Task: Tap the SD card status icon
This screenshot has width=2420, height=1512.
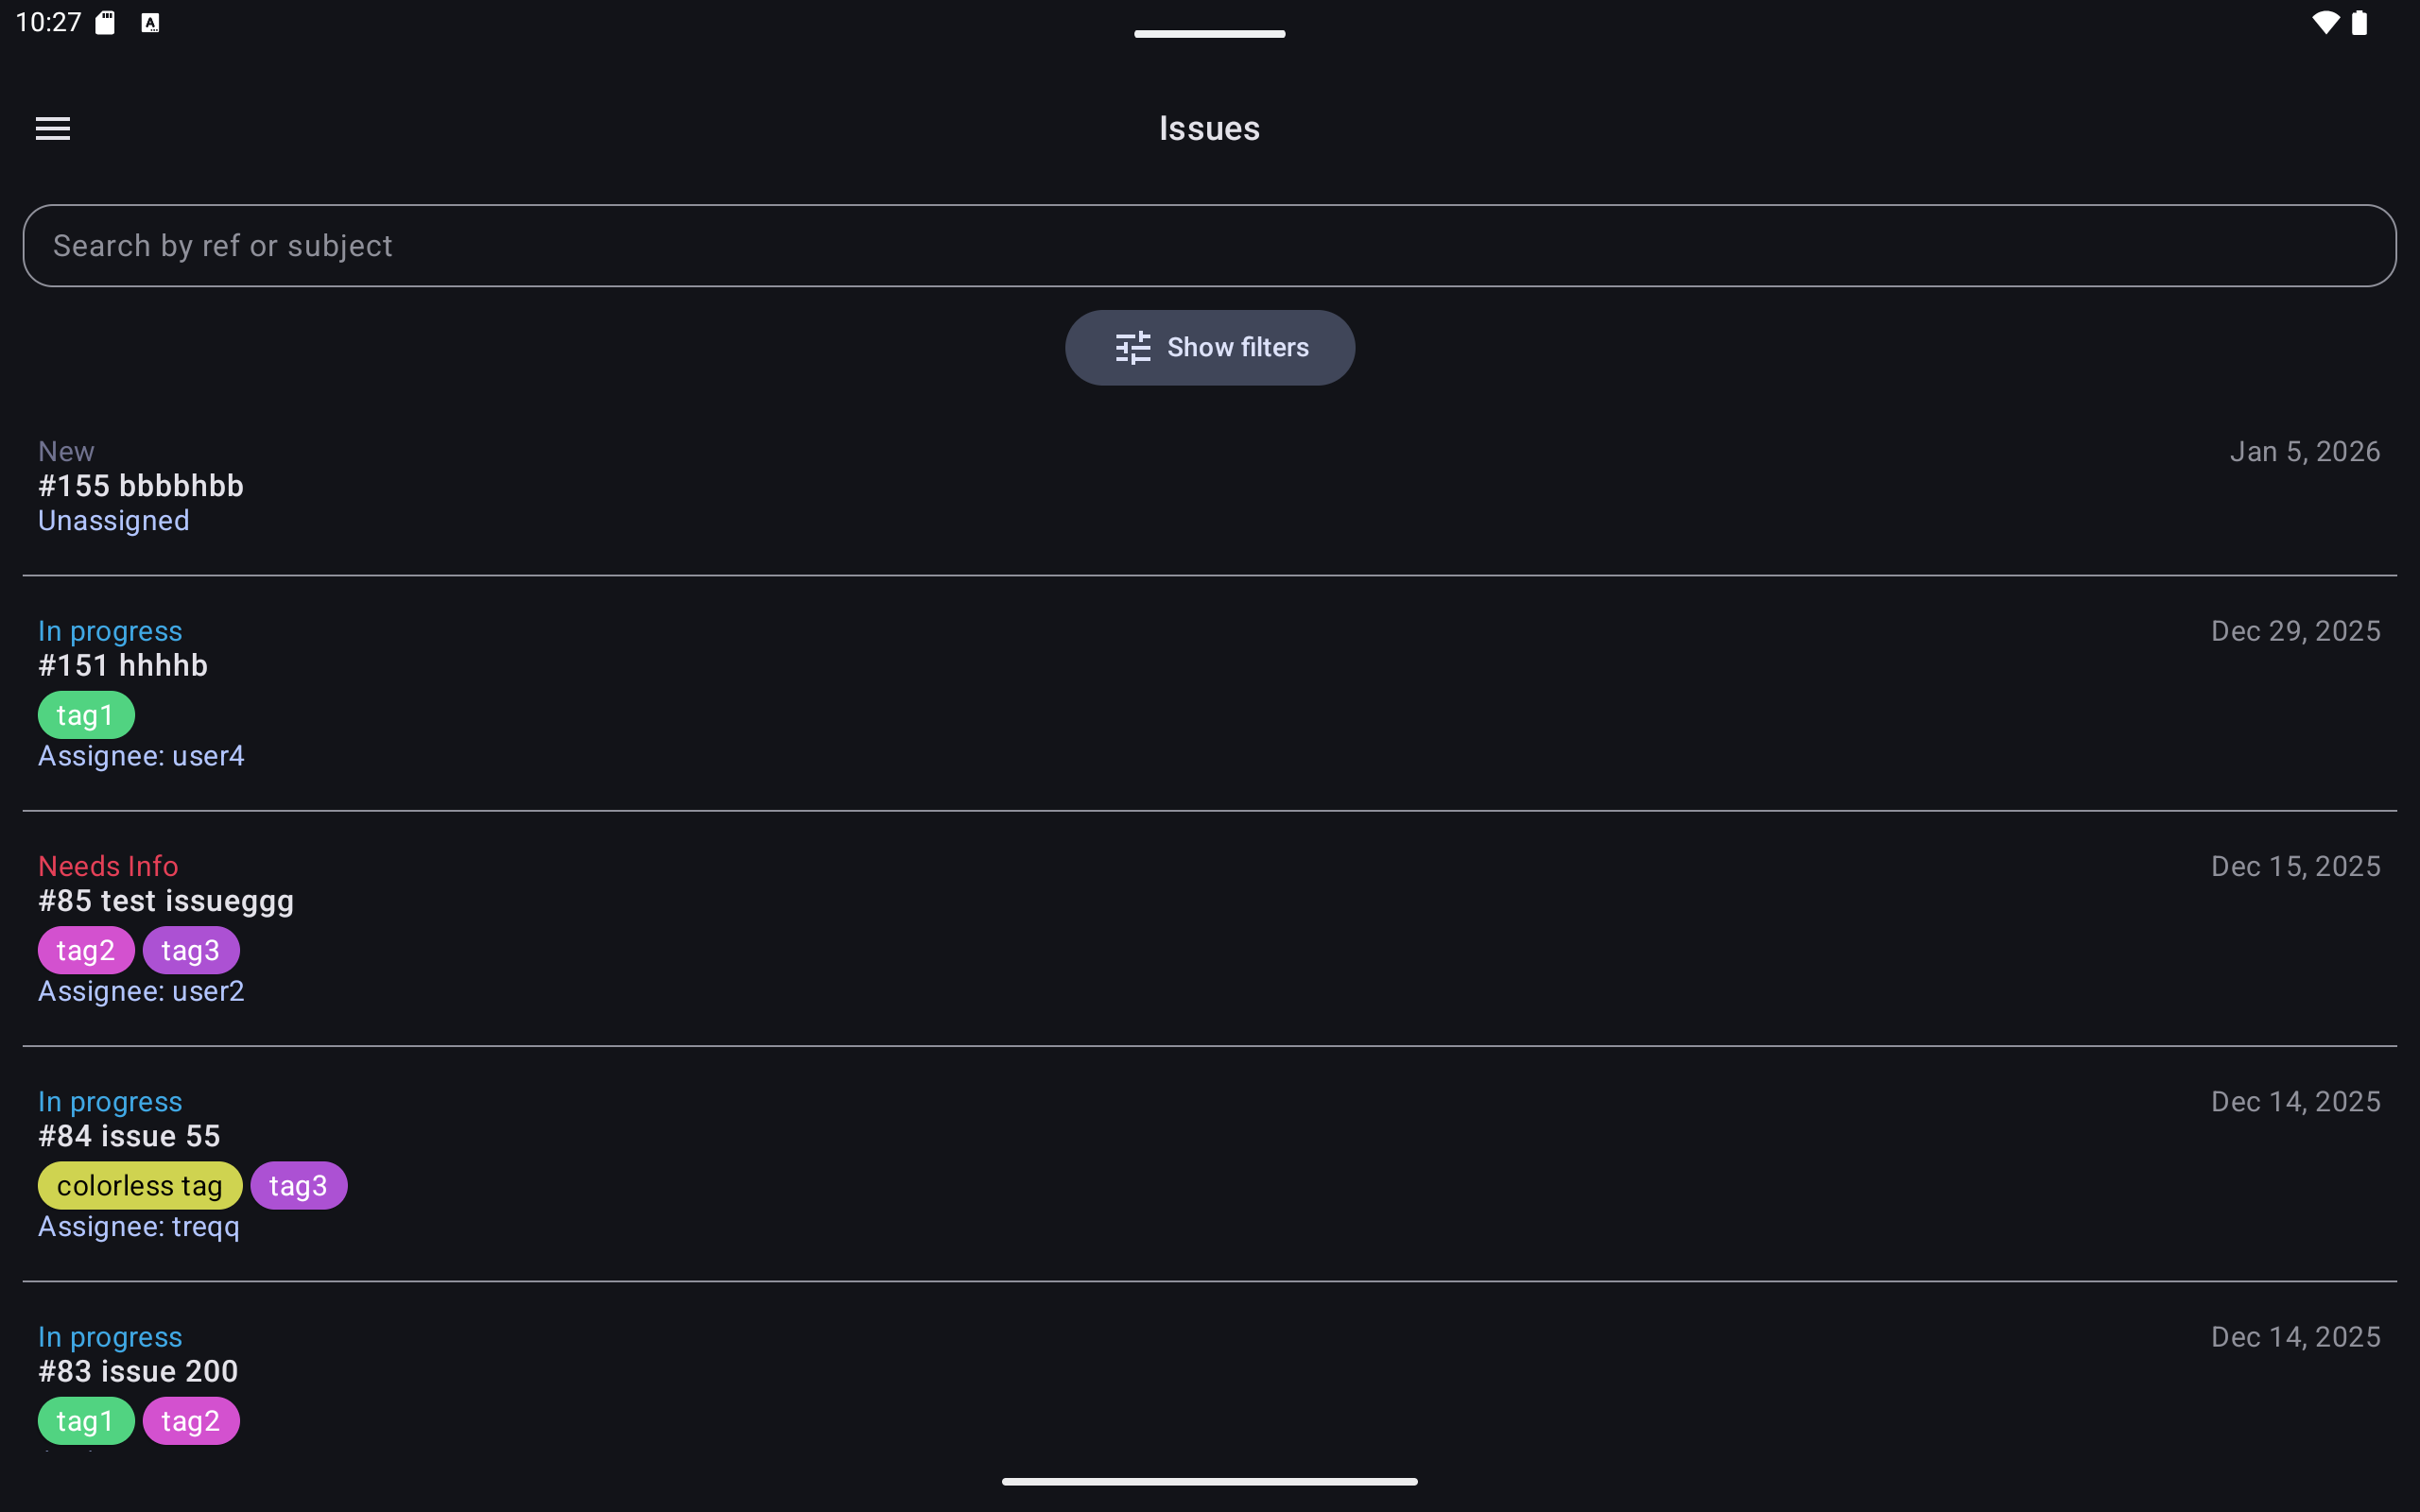Action: (x=105, y=23)
